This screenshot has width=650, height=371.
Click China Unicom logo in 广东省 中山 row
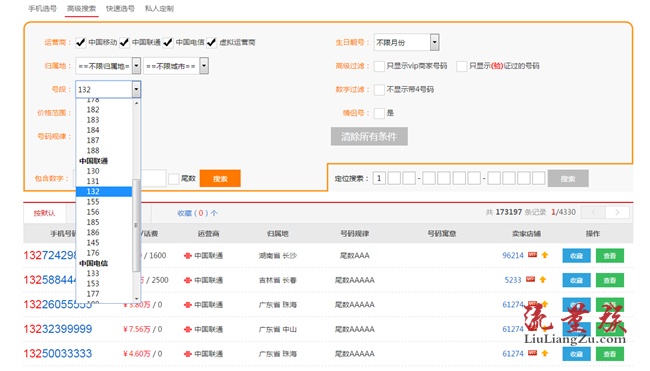(187, 330)
